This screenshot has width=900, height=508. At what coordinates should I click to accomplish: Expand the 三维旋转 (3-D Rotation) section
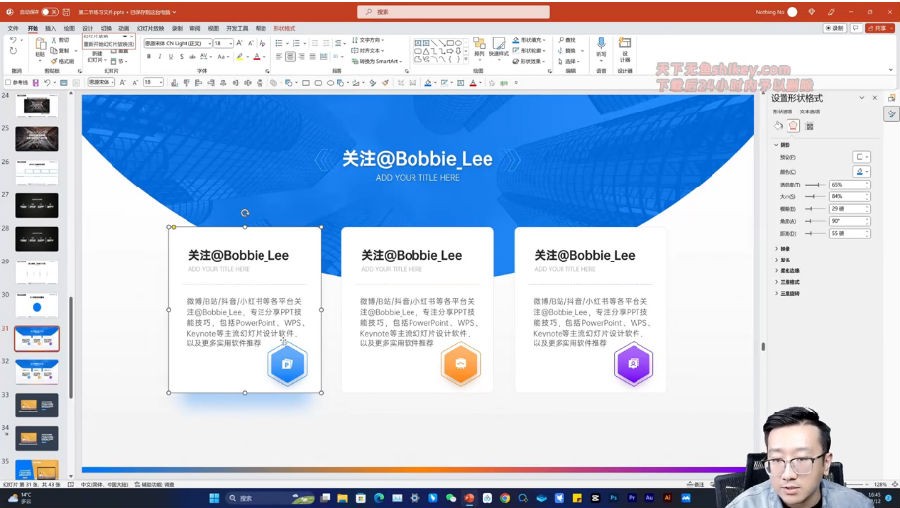(788, 293)
